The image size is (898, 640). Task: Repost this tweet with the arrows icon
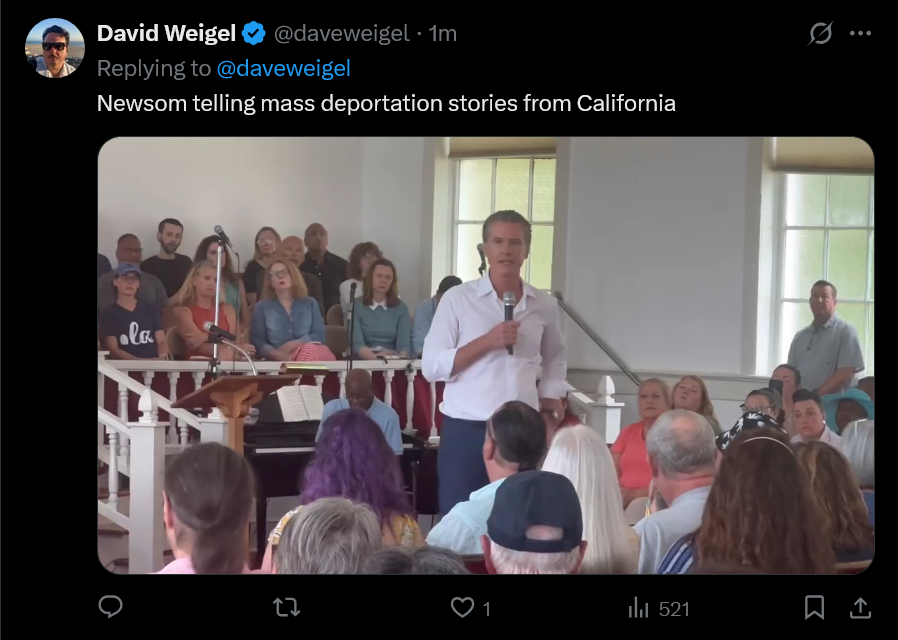[x=286, y=607]
